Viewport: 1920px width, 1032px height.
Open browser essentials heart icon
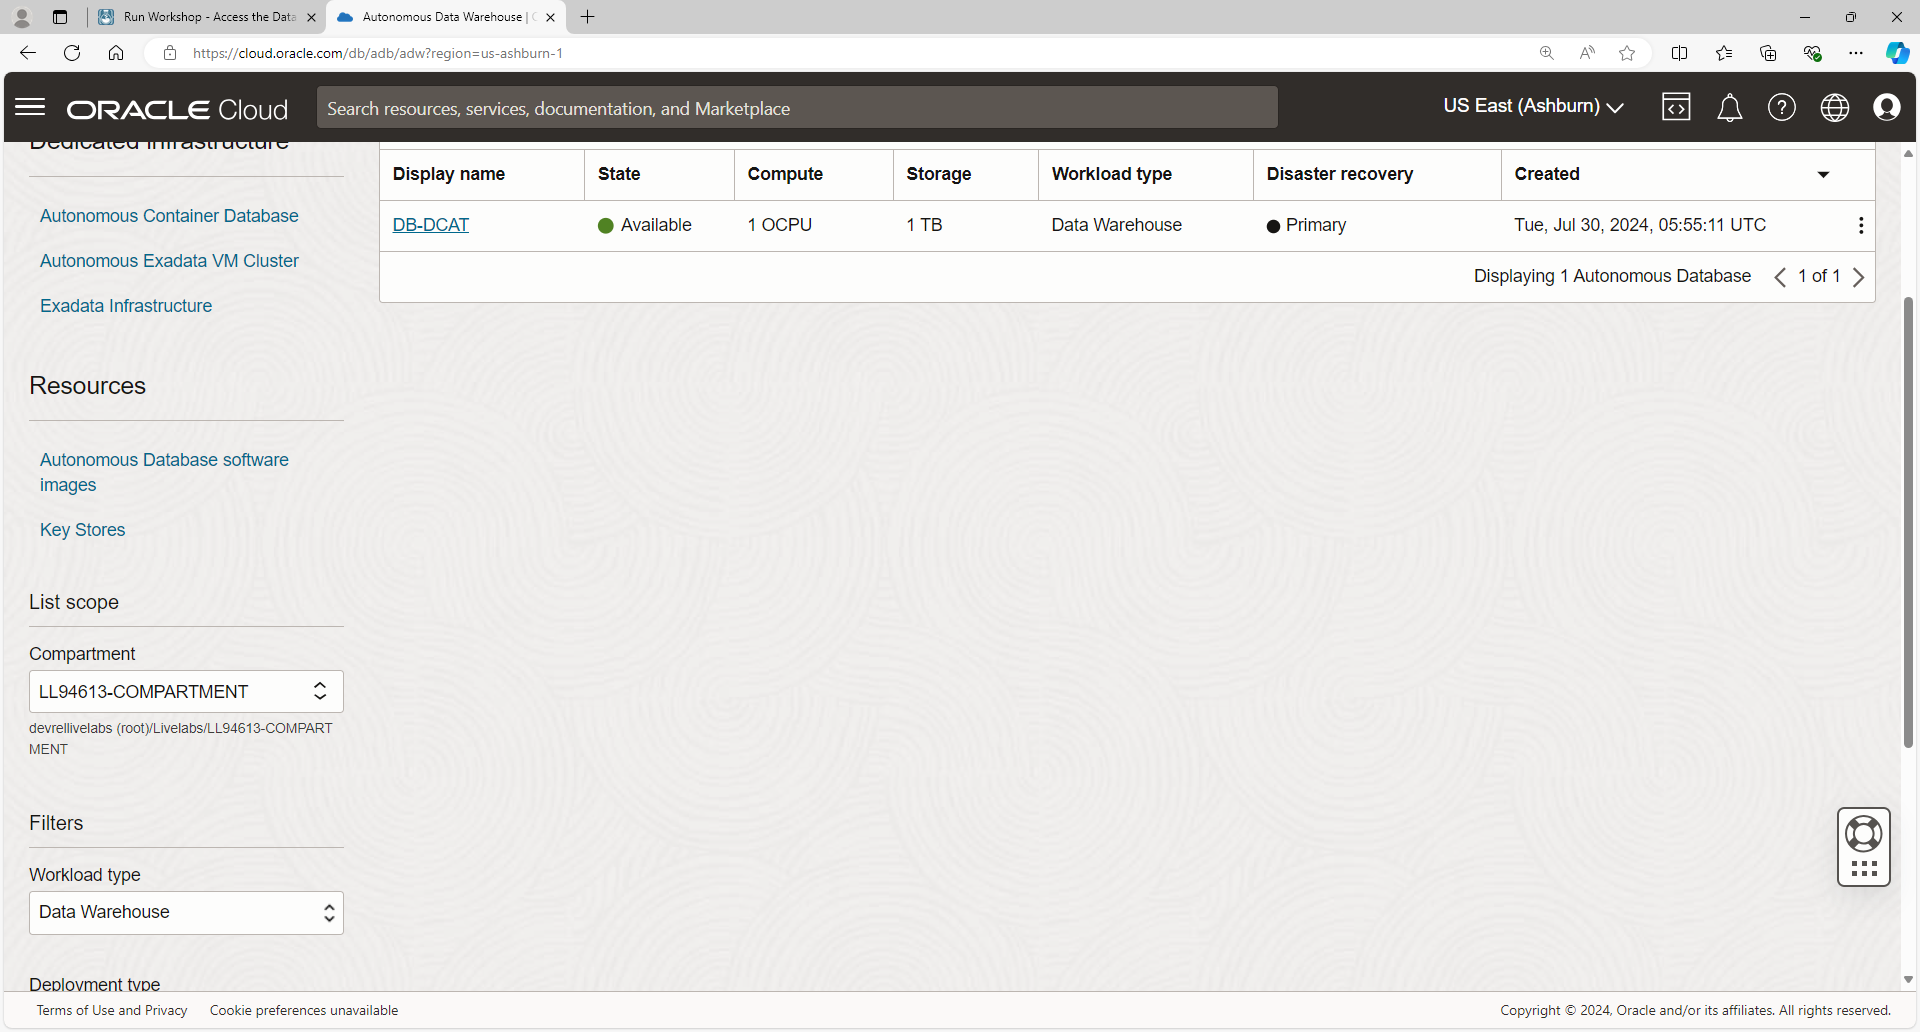pos(1812,53)
